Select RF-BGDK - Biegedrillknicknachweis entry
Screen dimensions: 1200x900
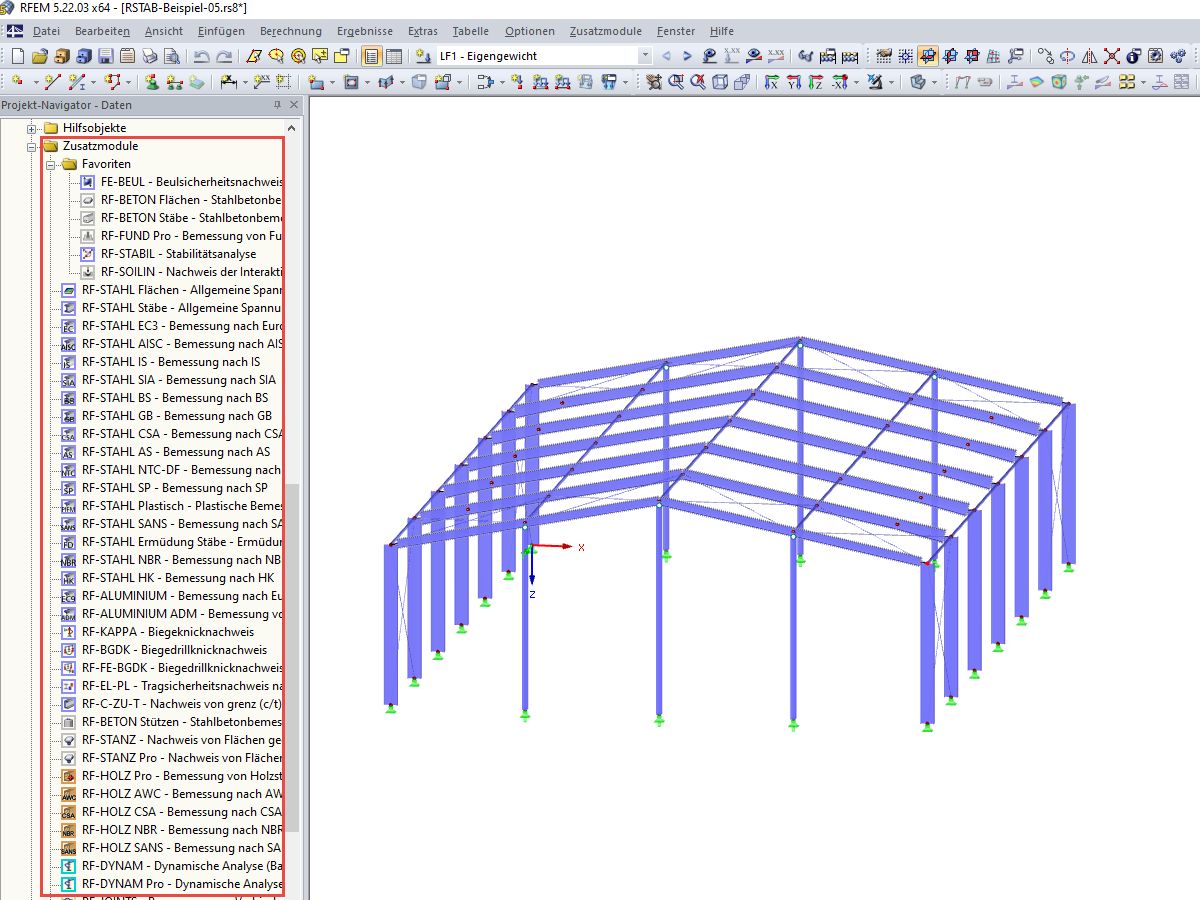tap(175, 650)
